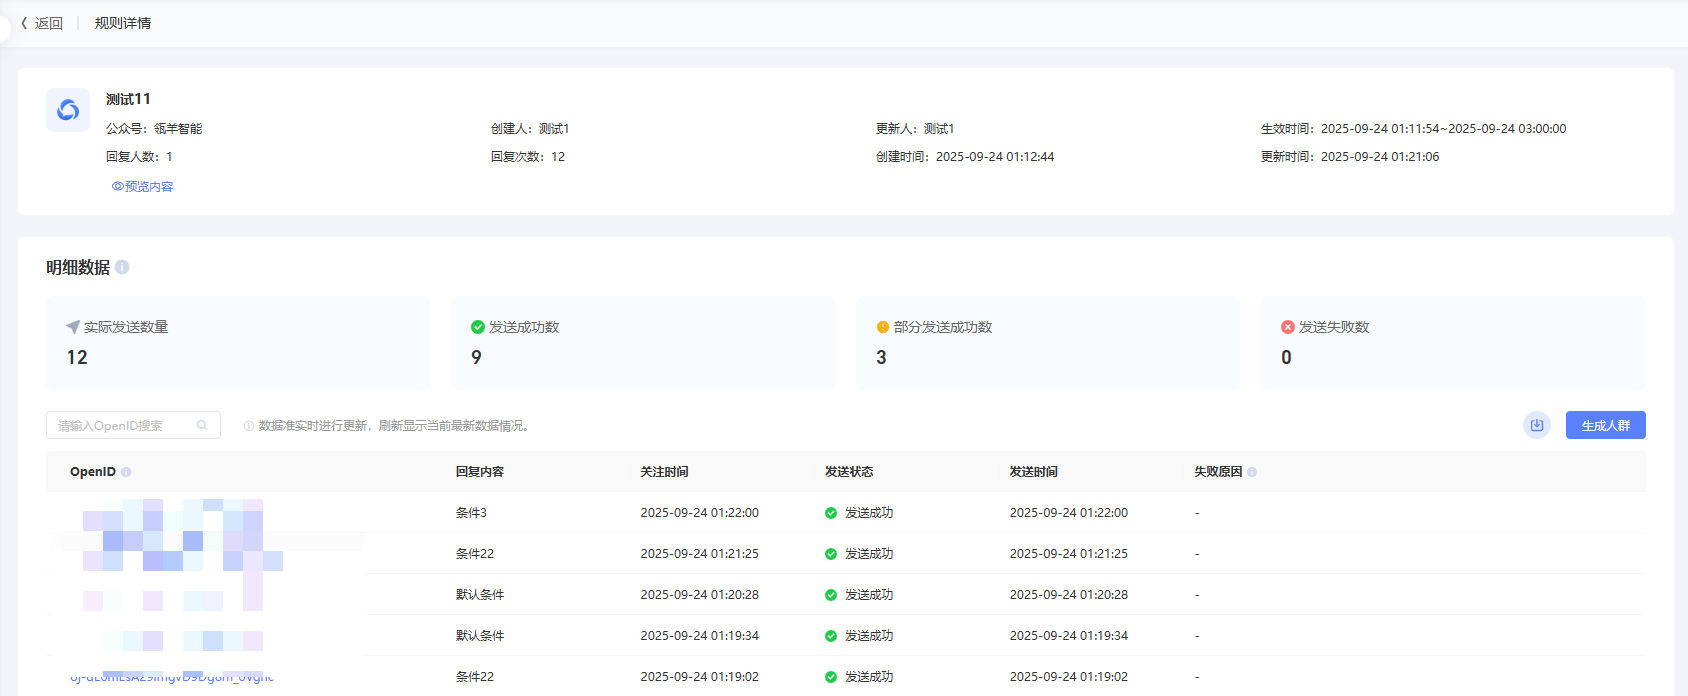Image resolution: width=1688 pixels, height=696 pixels.
Task: Click the red 发送失败数 error icon
Action: (1288, 327)
